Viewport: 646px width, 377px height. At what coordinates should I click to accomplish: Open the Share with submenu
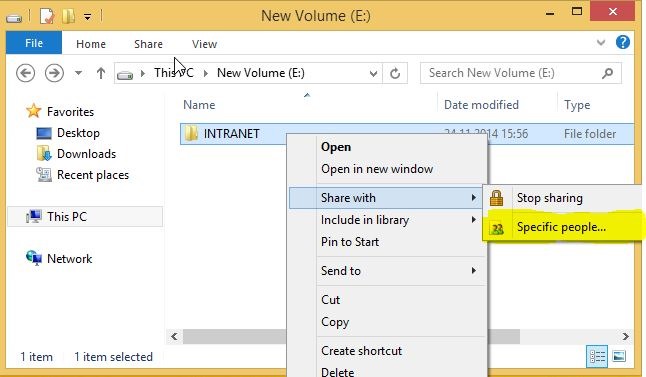(x=386, y=198)
